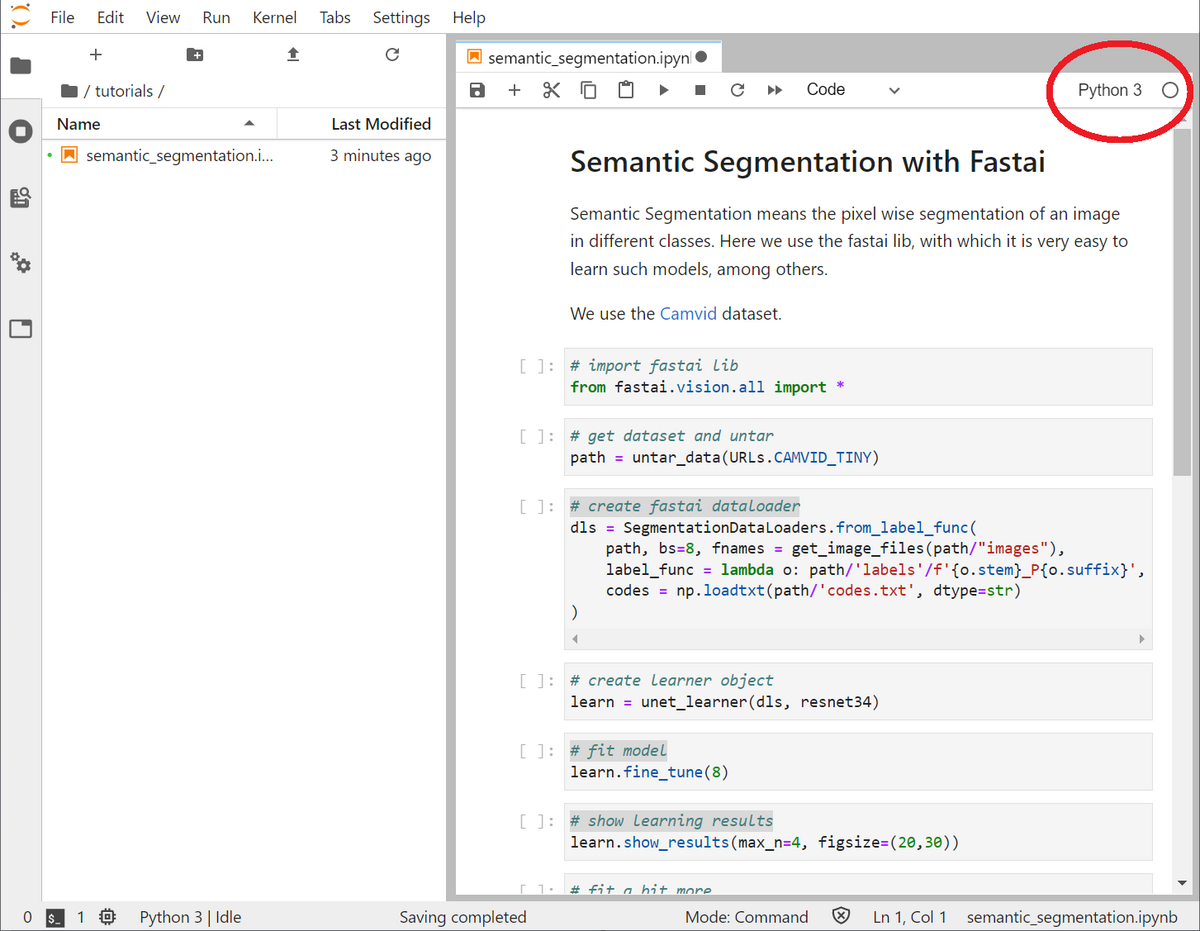Click the horizontal scrollbar under dataloader cell
The image size is (1200, 931).
pos(858,638)
